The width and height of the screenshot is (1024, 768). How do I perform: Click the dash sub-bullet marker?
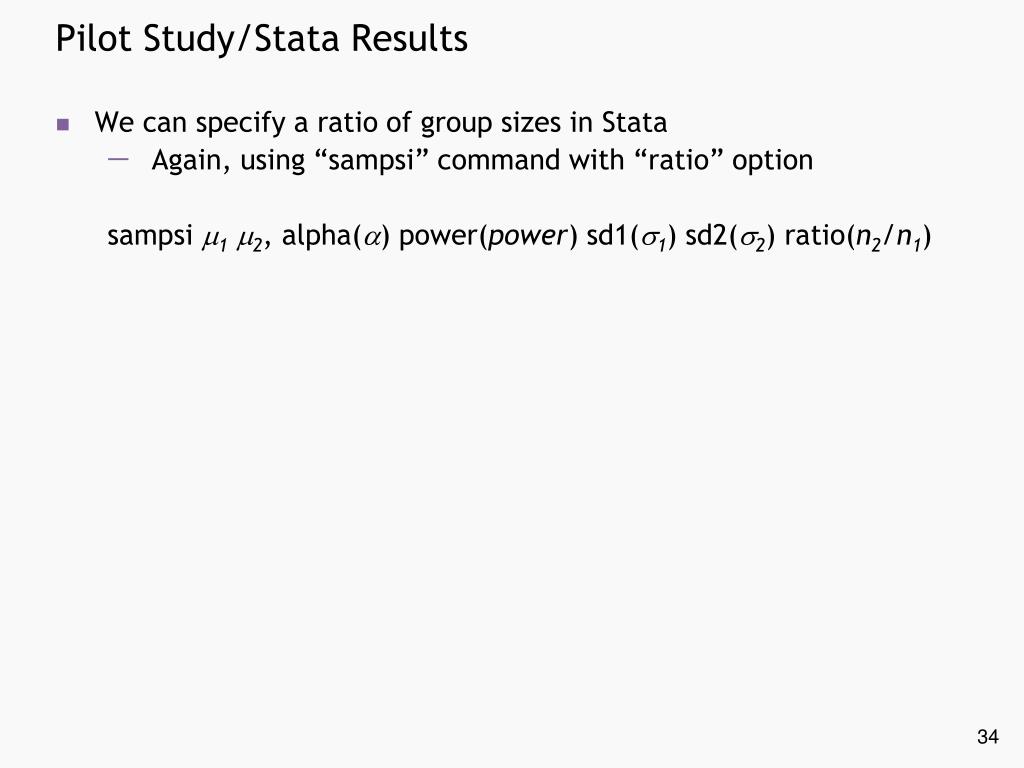coord(118,159)
